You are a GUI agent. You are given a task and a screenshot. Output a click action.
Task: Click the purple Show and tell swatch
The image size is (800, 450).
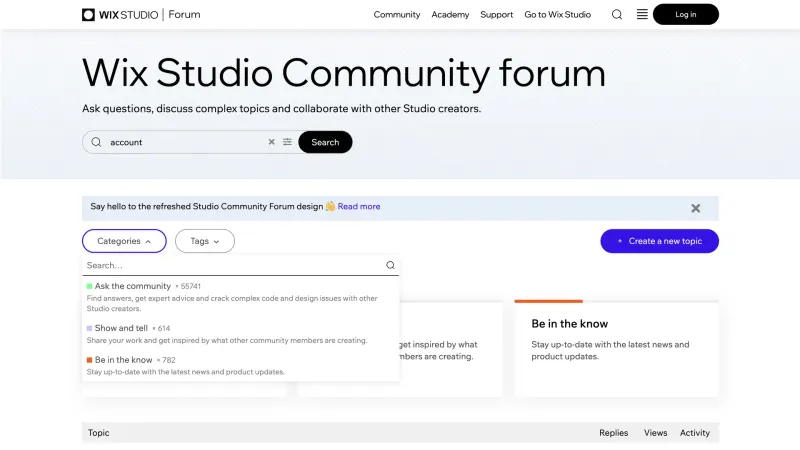click(89, 328)
